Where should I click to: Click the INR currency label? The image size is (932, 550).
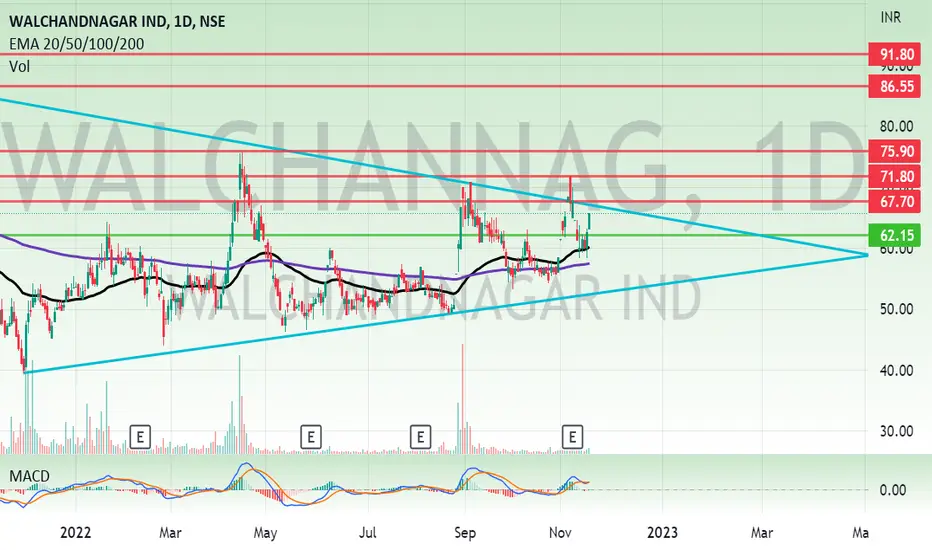click(890, 18)
